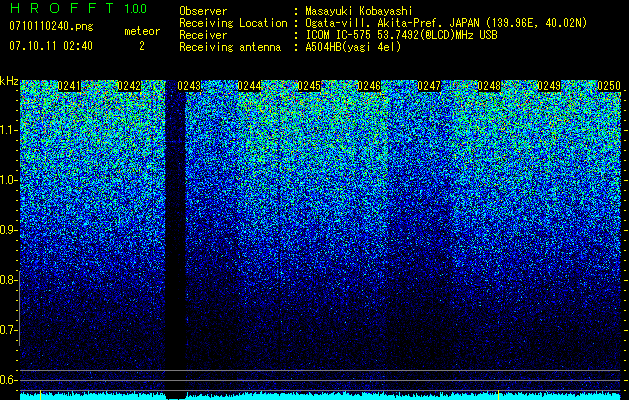Image resolution: width=629 pixels, height=400 pixels.
Task: Click the Observer label
Action: pos(203,11)
